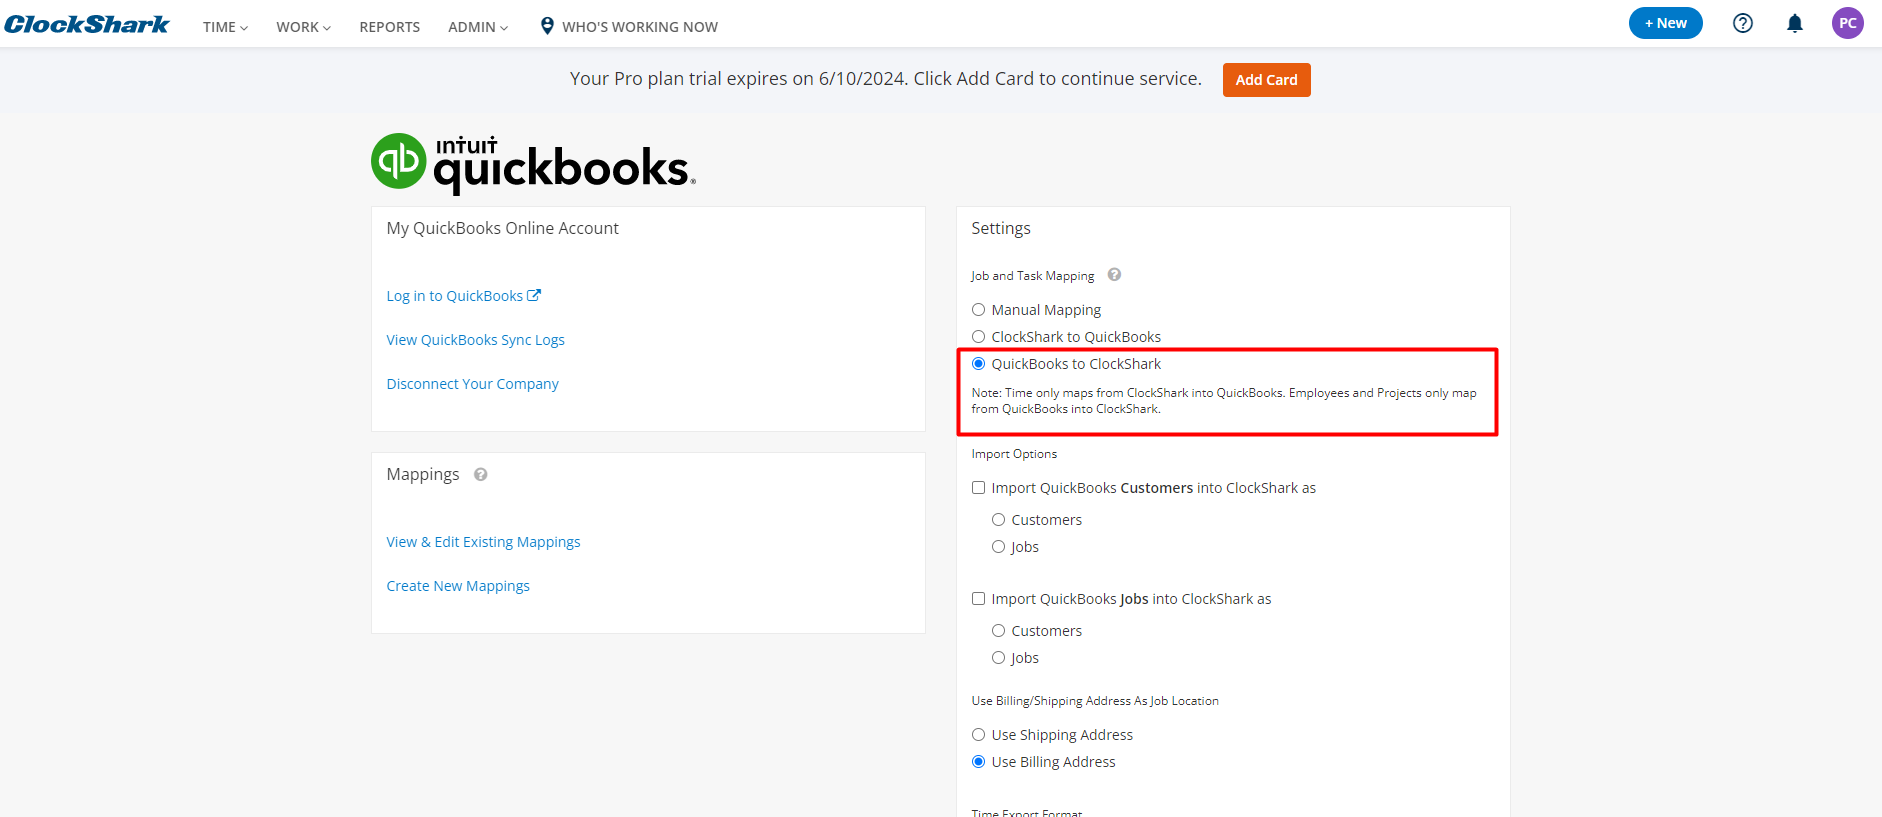The height and width of the screenshot is (817, 1882).
Task: Click Use Billing/Shipping Address As Job Location label
Action: click(x=1095, y=701)
